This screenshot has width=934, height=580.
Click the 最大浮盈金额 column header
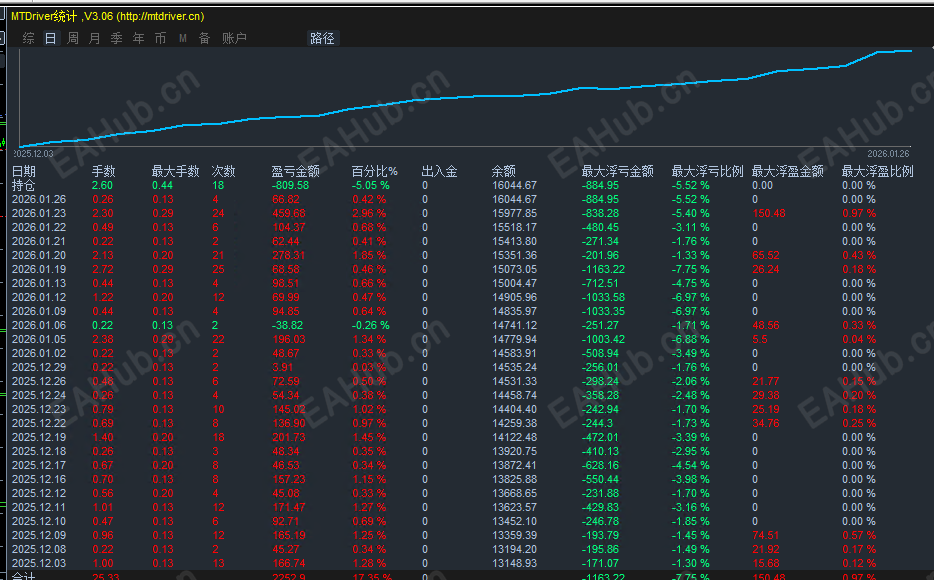click(787, 171)
